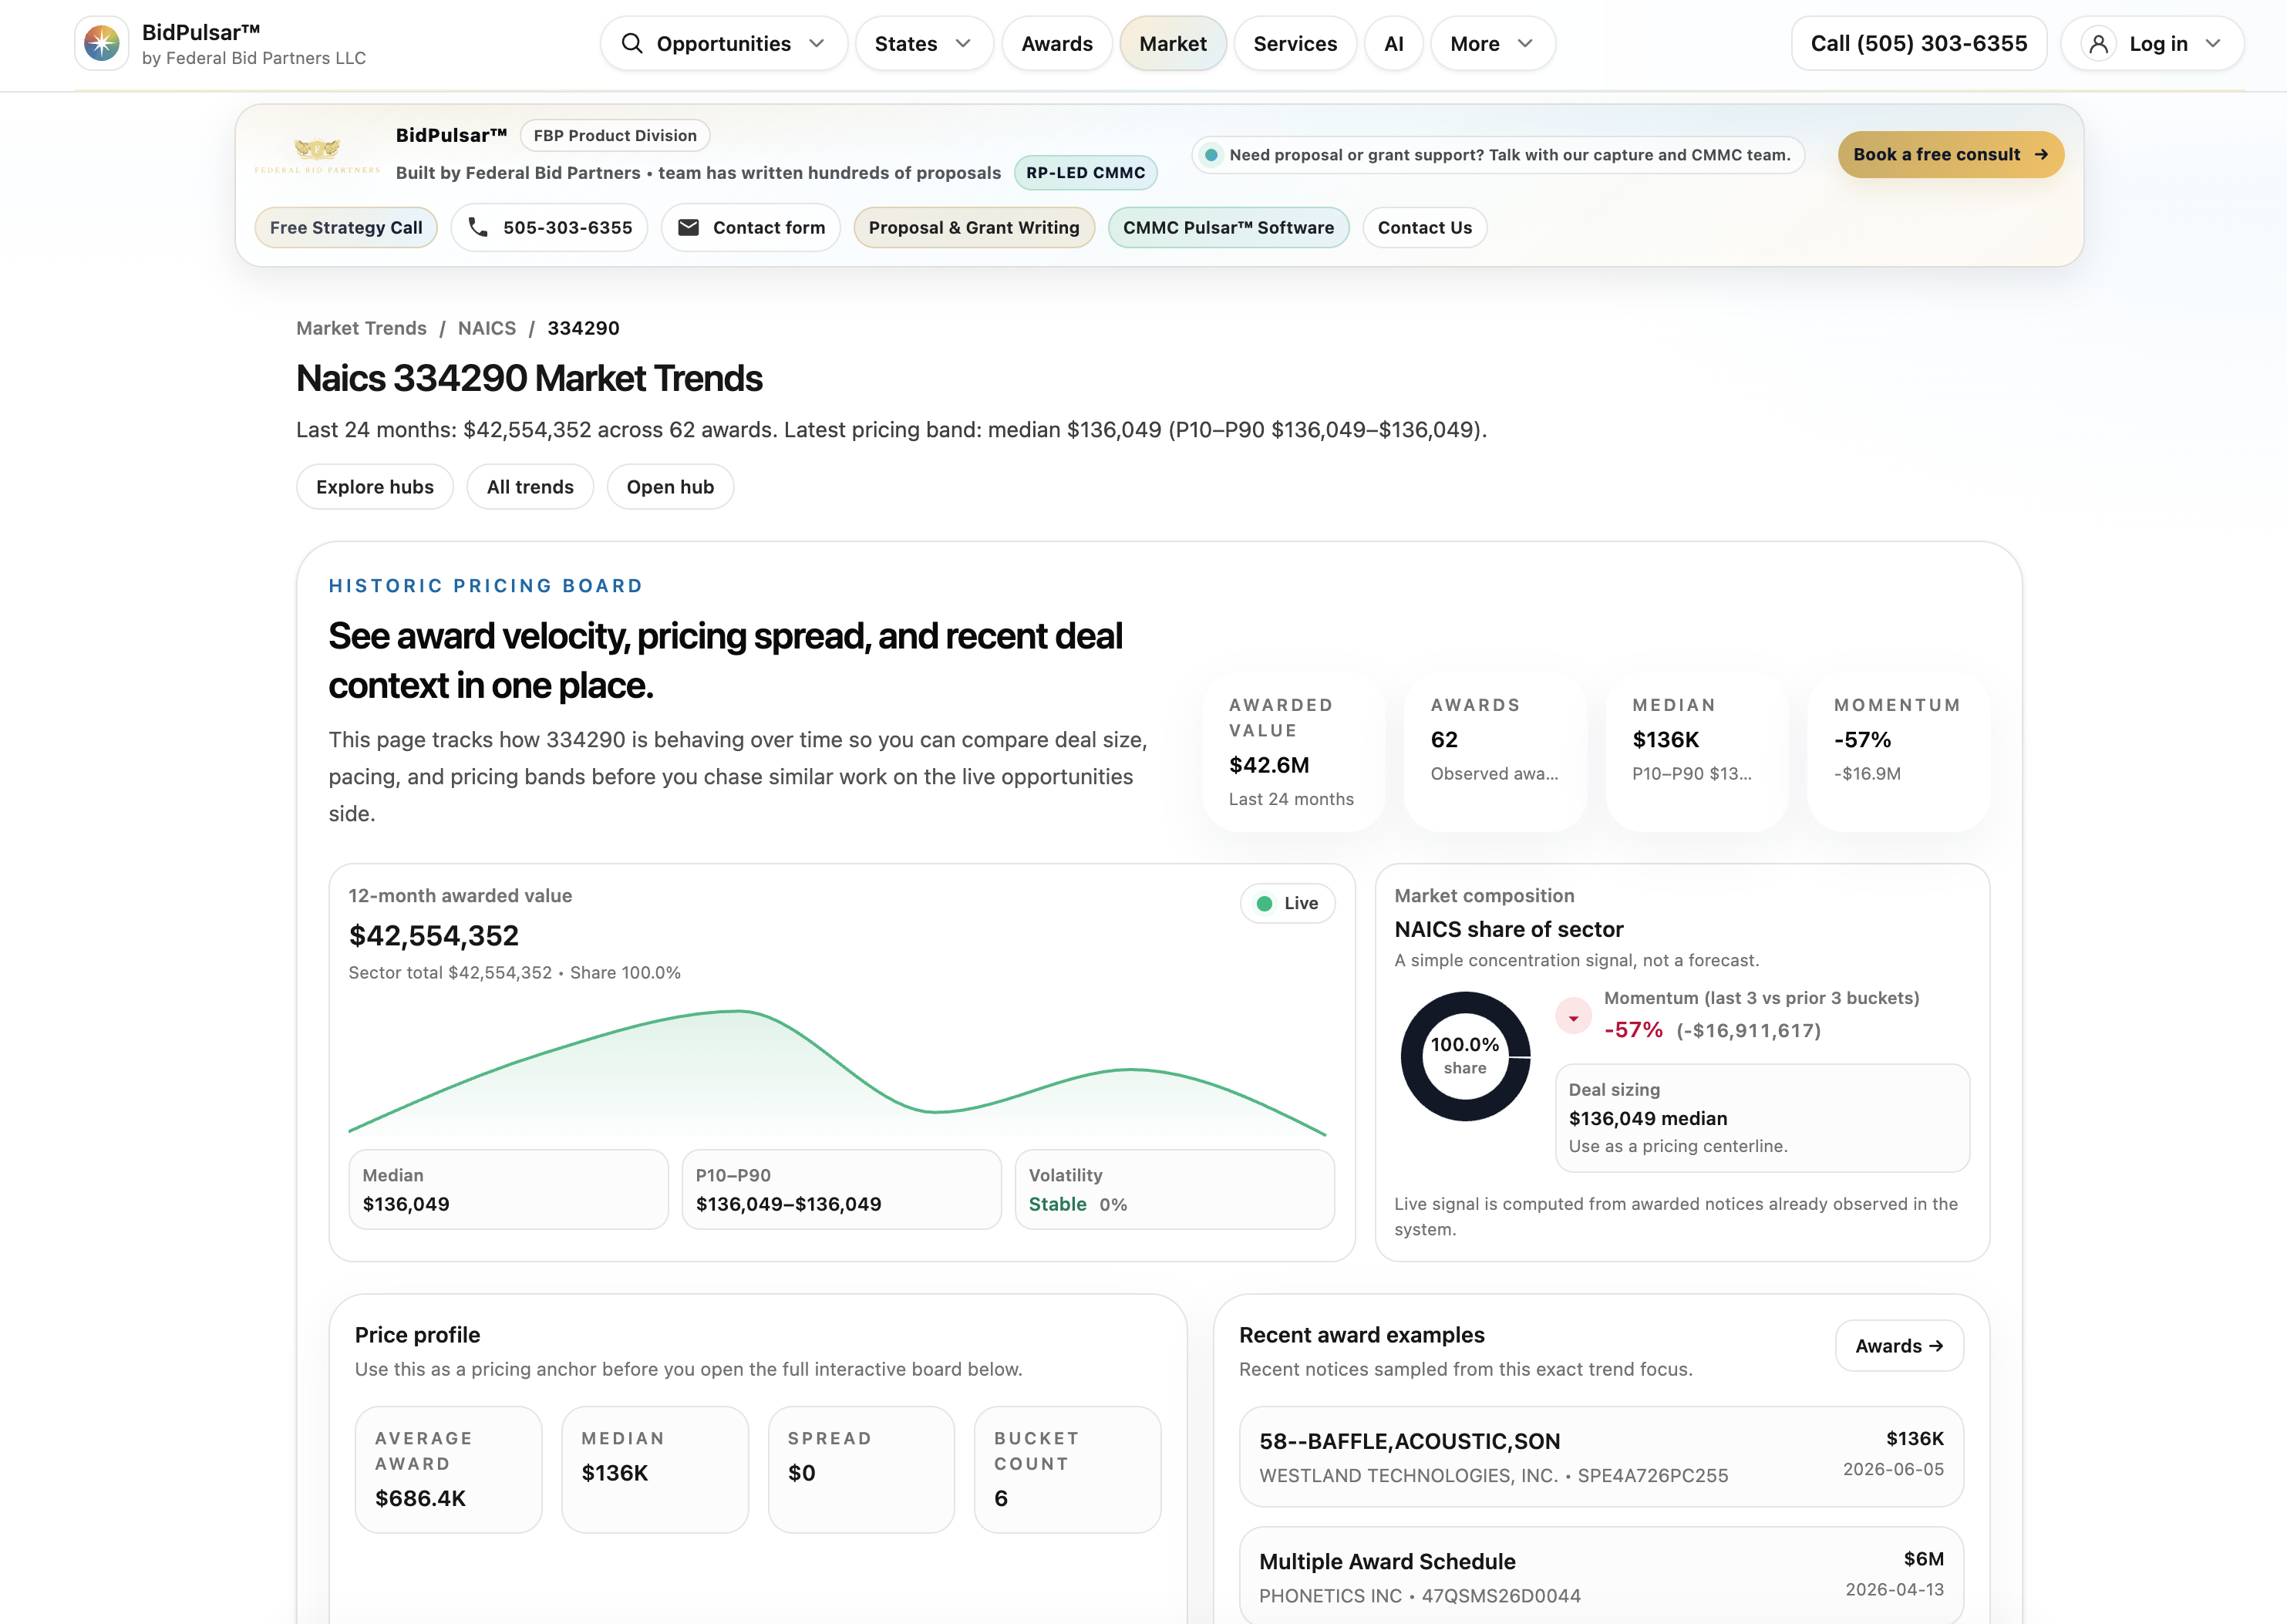Click the Awards arrow button in Recent award examples
2287x1624 pixels.
[1899, 1346]
